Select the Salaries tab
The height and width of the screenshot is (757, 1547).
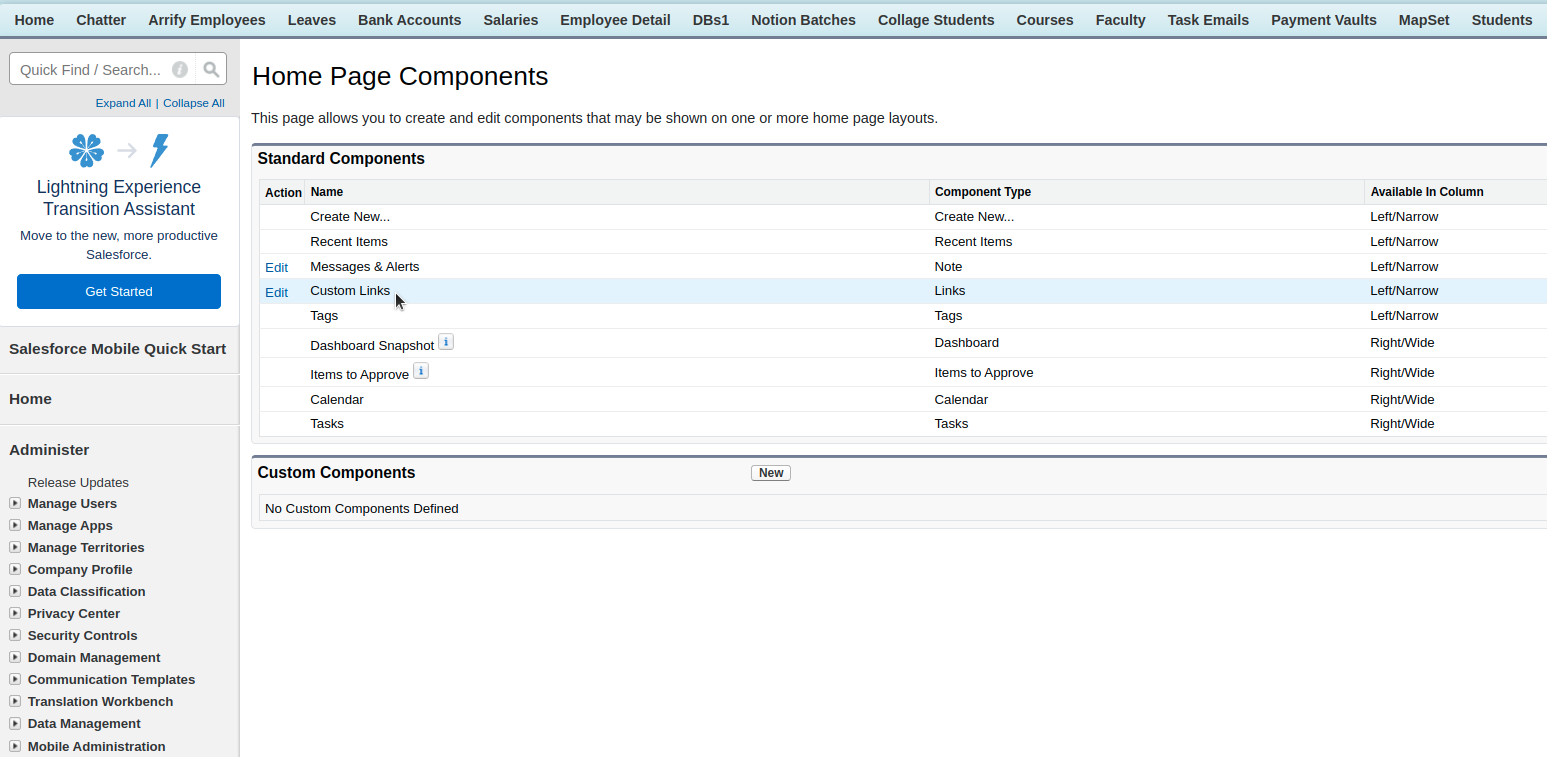click(x=511, y=20)
